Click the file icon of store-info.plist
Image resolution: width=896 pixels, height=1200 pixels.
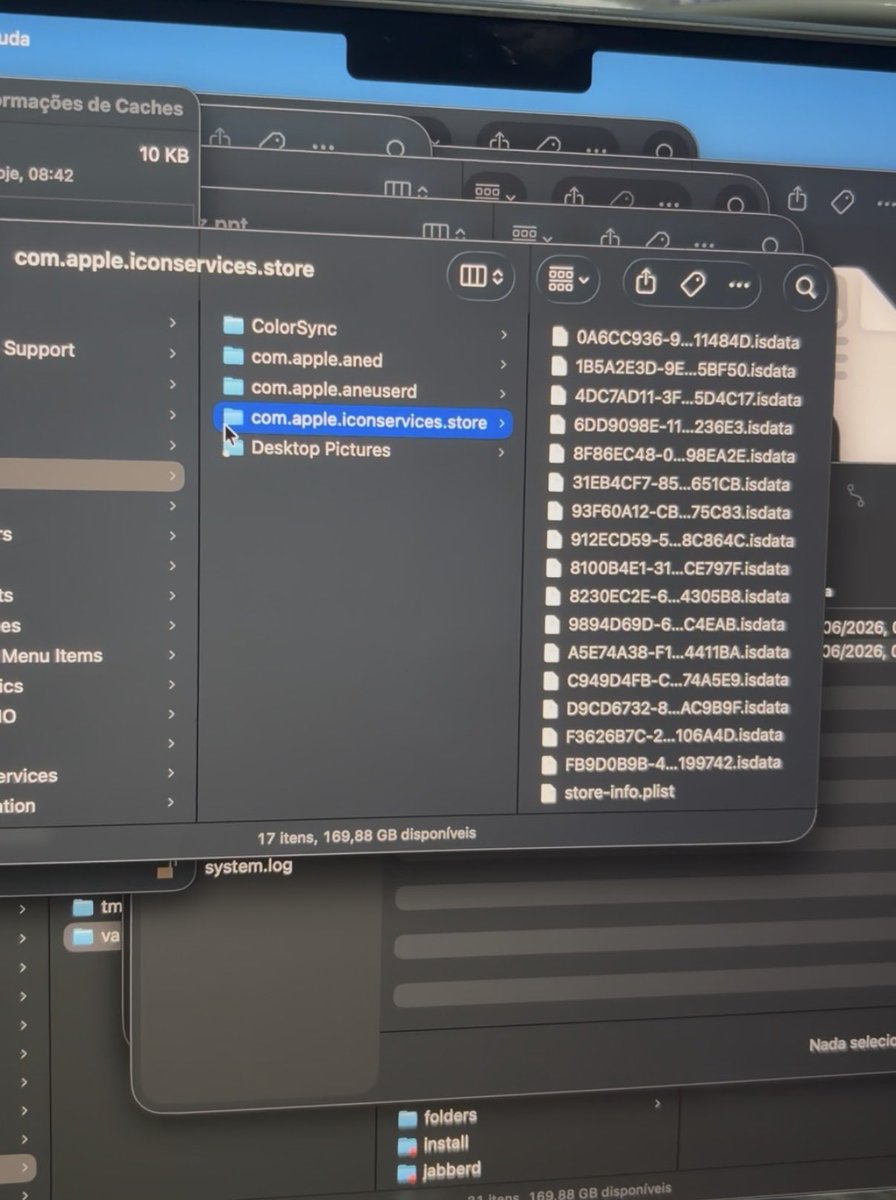[x=547, y=793]
